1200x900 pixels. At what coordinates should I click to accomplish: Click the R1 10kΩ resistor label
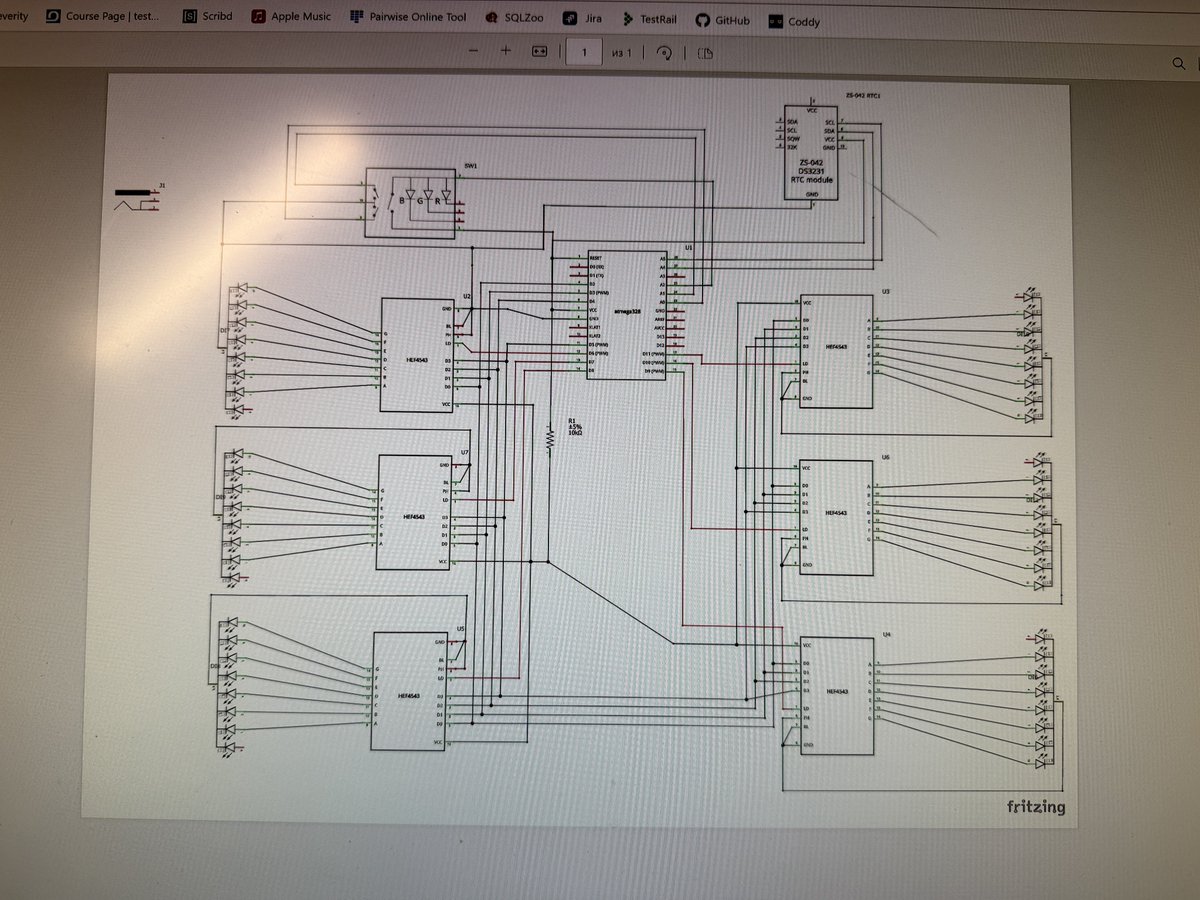(x=574, y=426)
